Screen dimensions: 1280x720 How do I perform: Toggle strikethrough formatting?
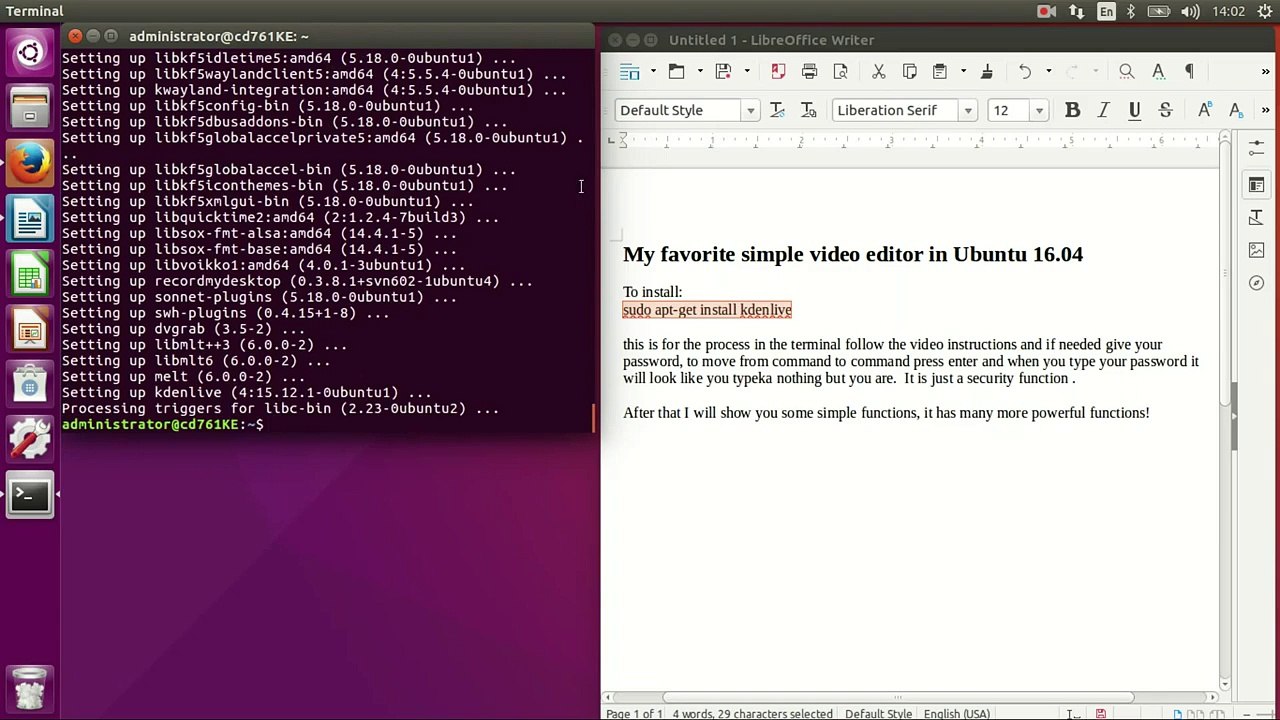pos(1165,110)
